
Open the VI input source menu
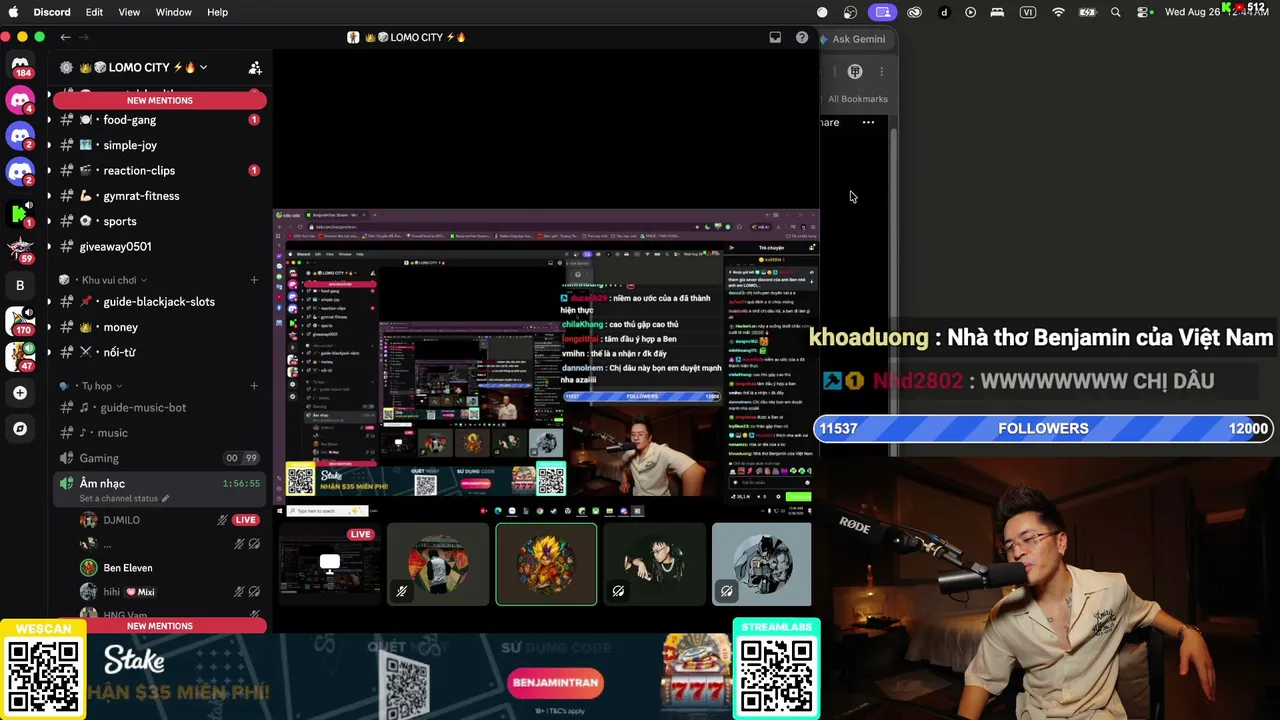coord(1028,12)
